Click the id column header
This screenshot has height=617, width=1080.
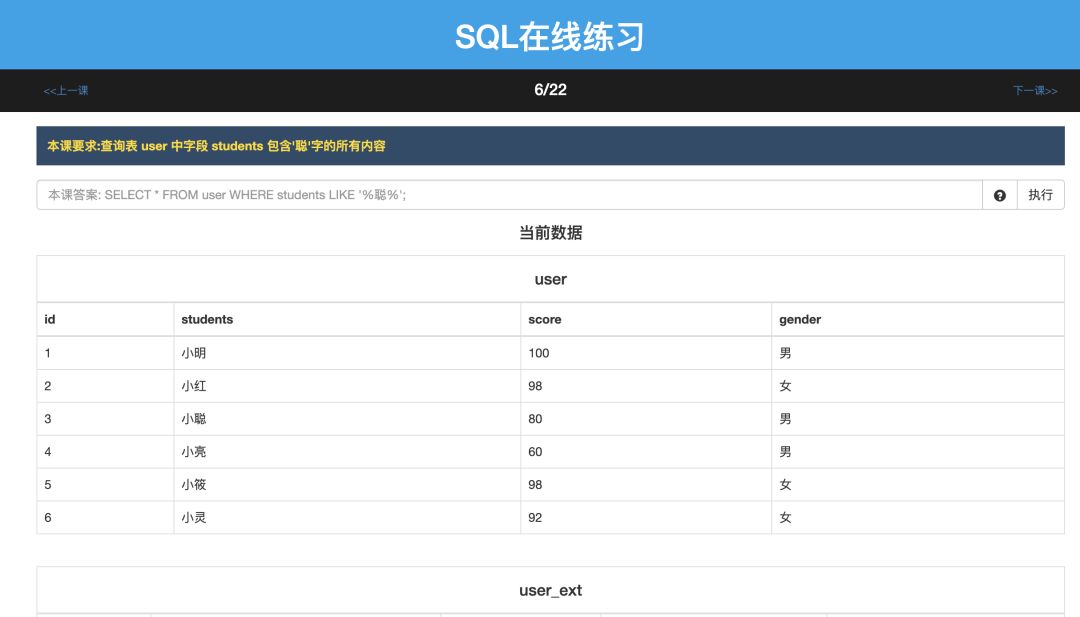tap(50, 320)
